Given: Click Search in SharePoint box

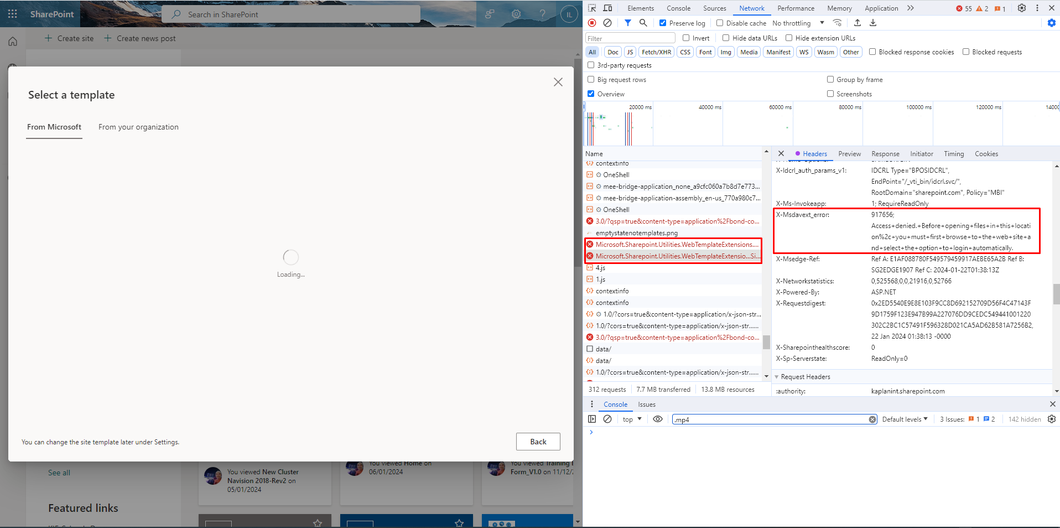Looking at the screenshot, I should click(x=291, y=14).
